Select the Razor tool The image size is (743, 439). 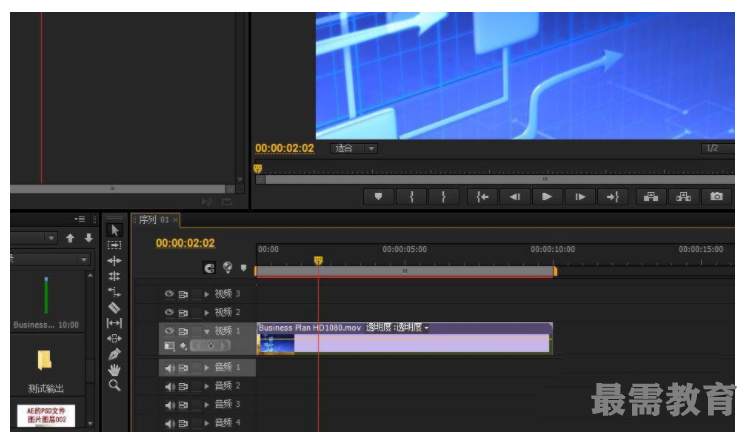[114, 307]
